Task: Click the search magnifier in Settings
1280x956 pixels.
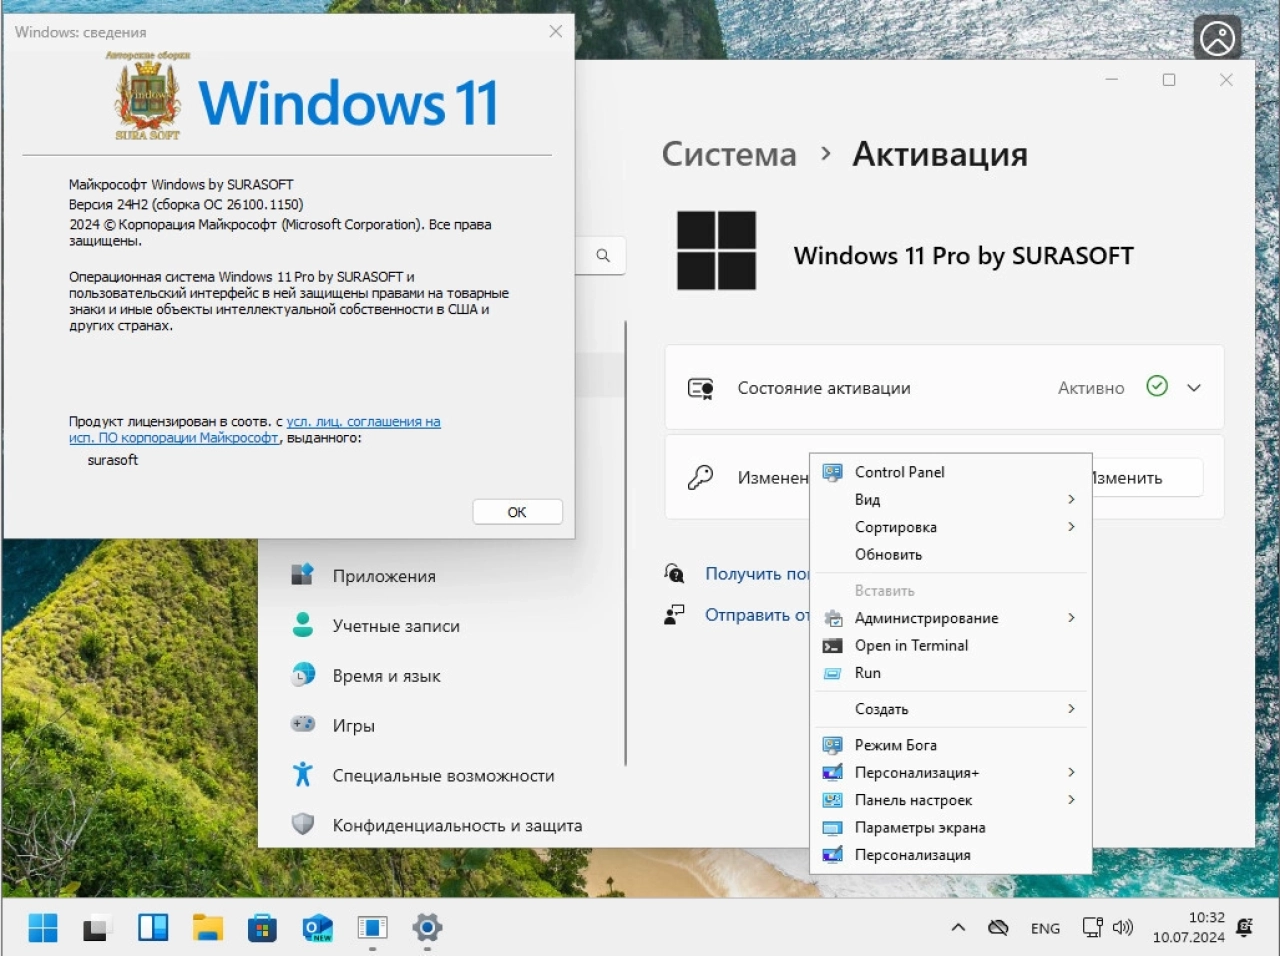Action: (603, 255)
